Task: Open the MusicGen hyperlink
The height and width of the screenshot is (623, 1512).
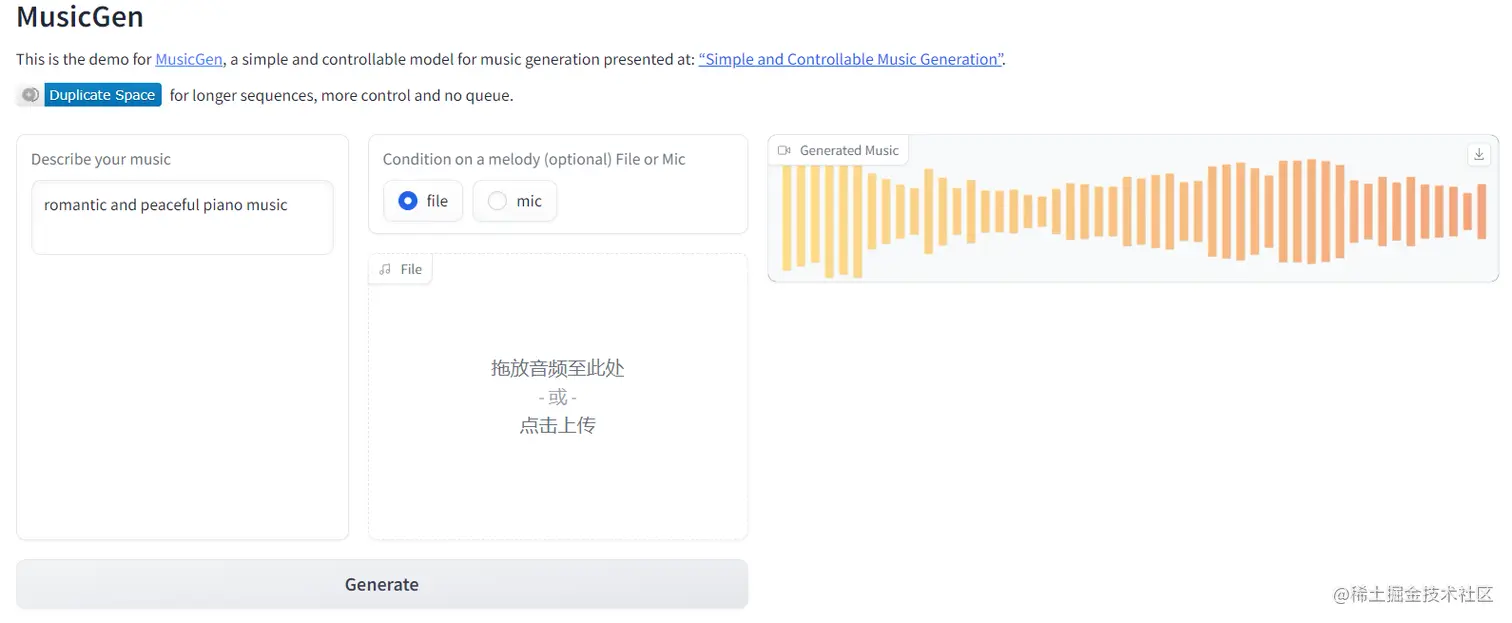Action: point(188,59)
